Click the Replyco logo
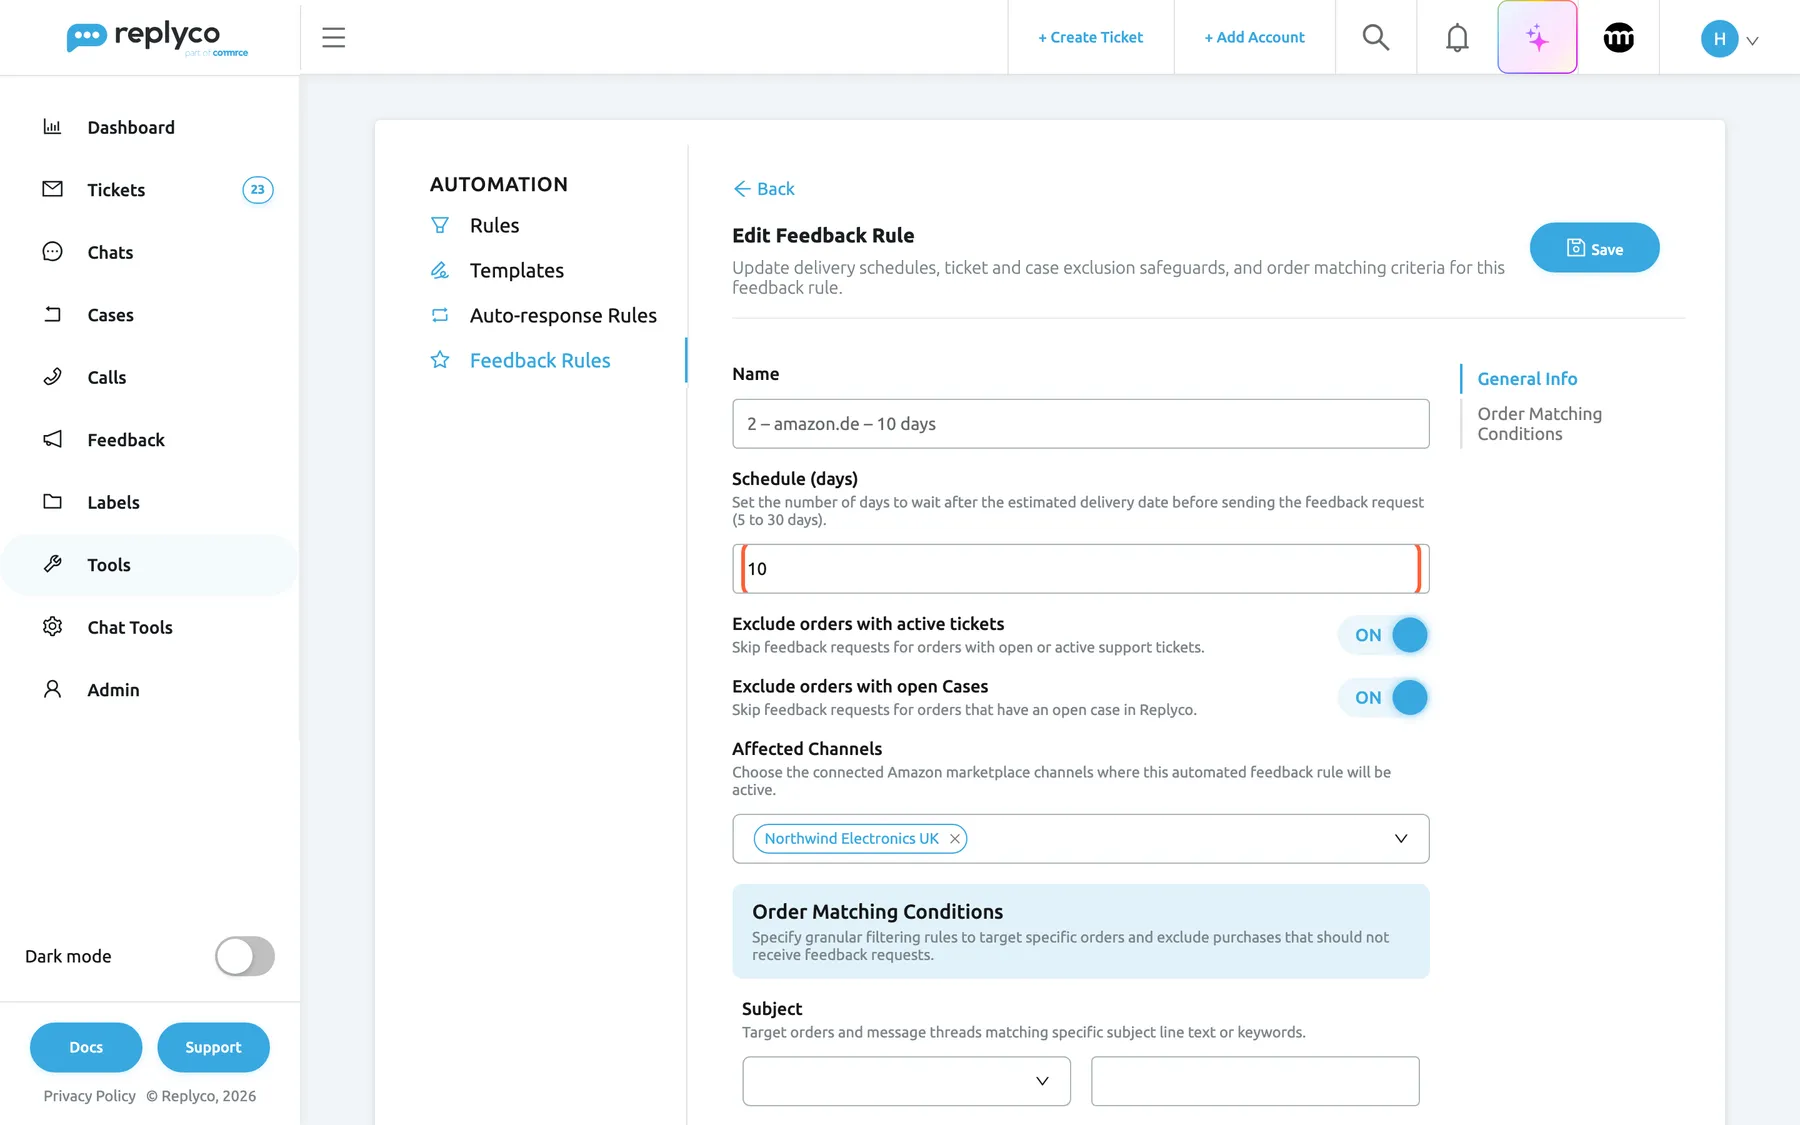 [x=157, y=38]
